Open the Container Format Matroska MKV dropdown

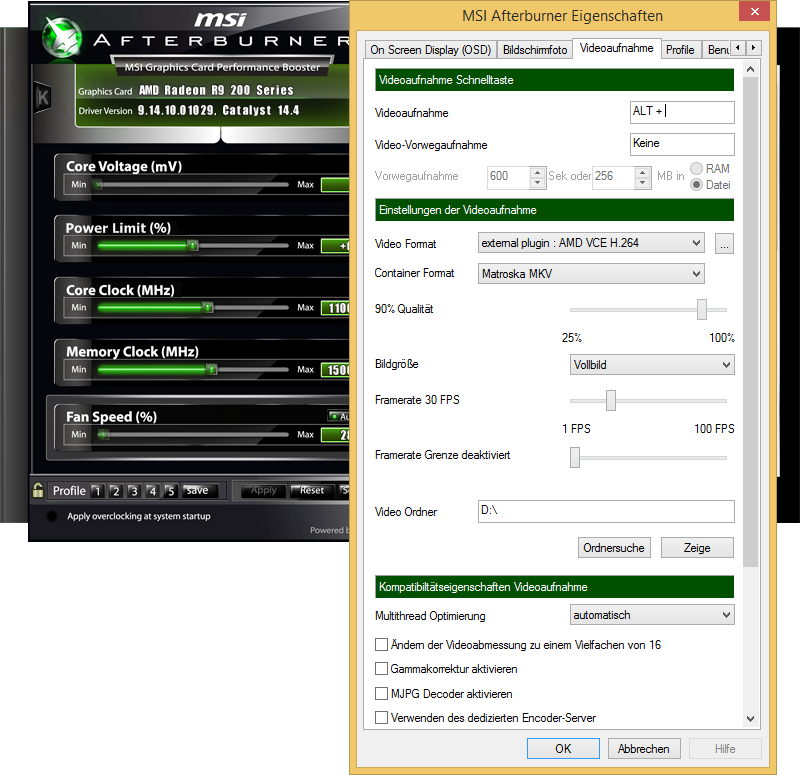(x=591, y=273)
